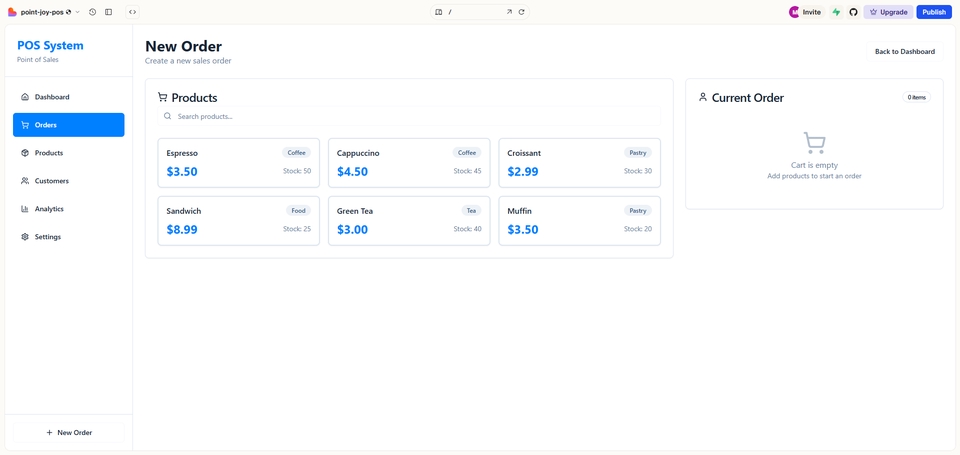Click the empty cart icon
Viewport: 960px width, 455px height.
[x=814, y=143]
